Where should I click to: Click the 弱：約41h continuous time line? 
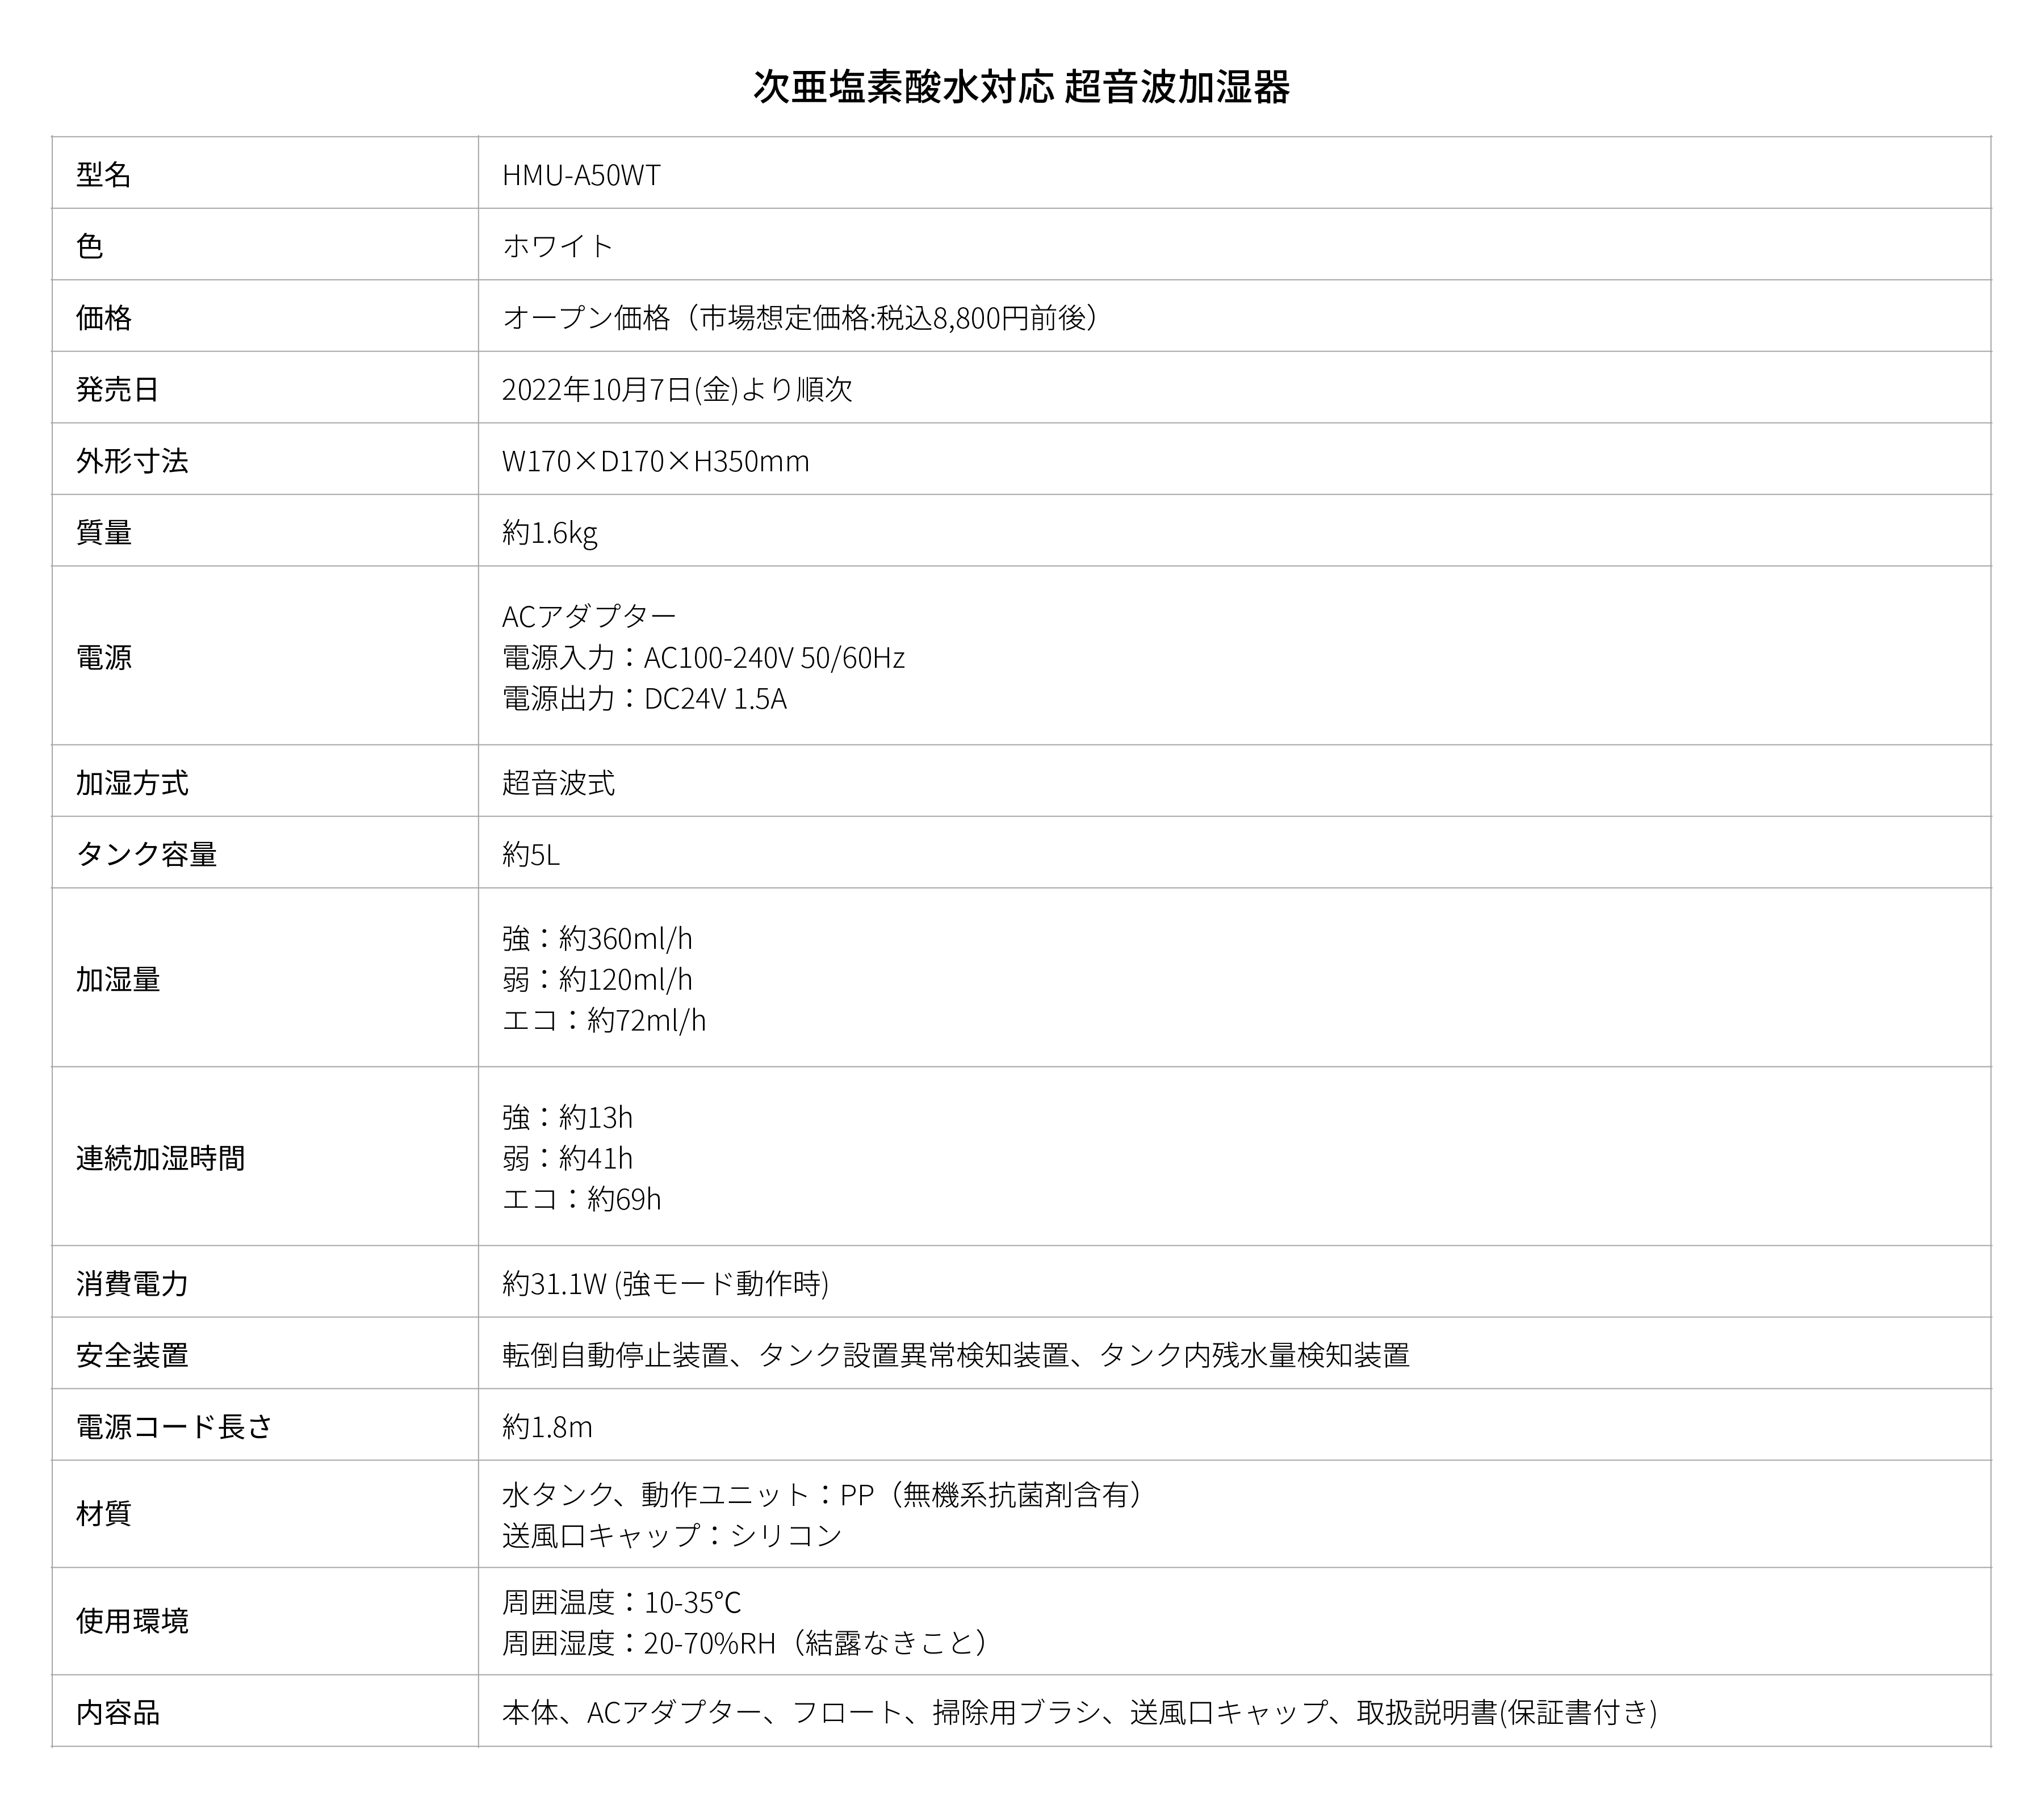tap(567, 1157)
